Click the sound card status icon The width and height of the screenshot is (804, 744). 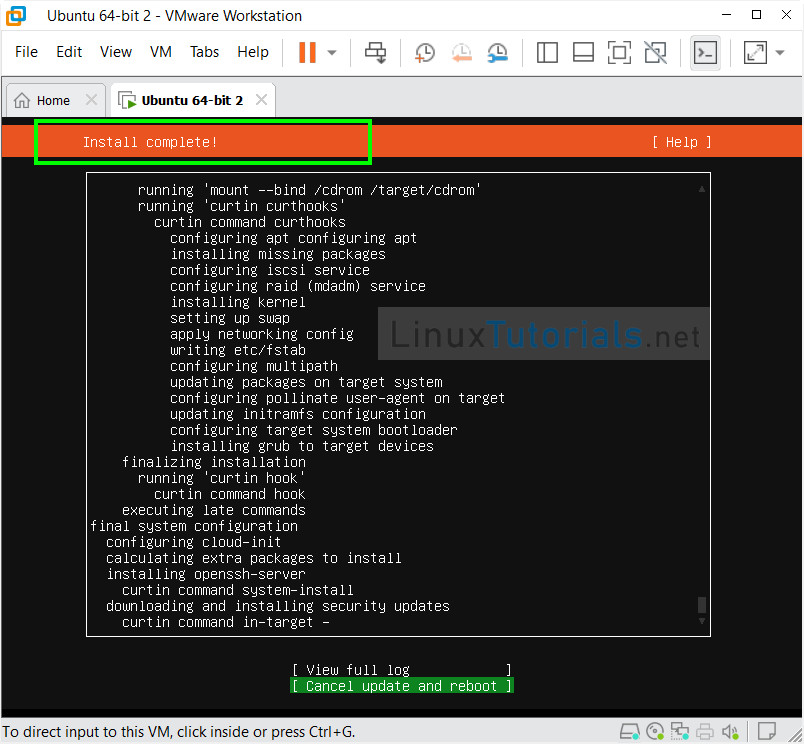[x=730, y=731]
